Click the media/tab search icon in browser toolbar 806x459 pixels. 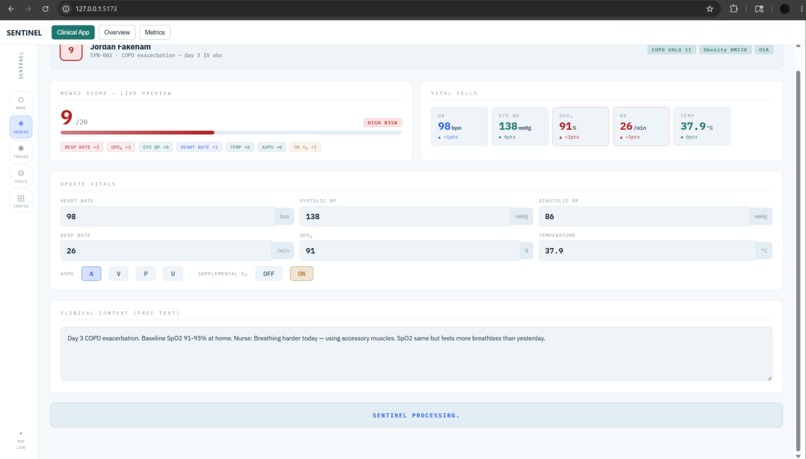coord(759,9)
